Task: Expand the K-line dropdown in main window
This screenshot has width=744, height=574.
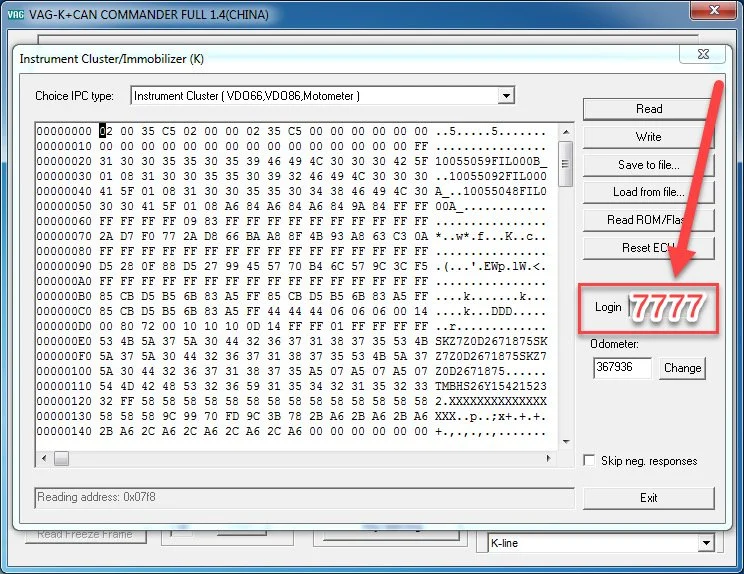Action: (706, 543)
